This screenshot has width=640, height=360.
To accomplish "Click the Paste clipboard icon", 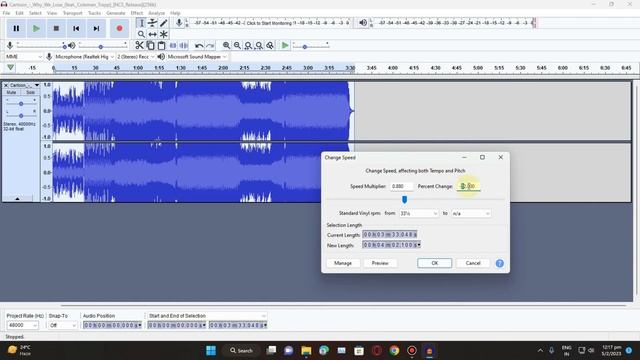I will pyautogui.click(x=161, y=45).
